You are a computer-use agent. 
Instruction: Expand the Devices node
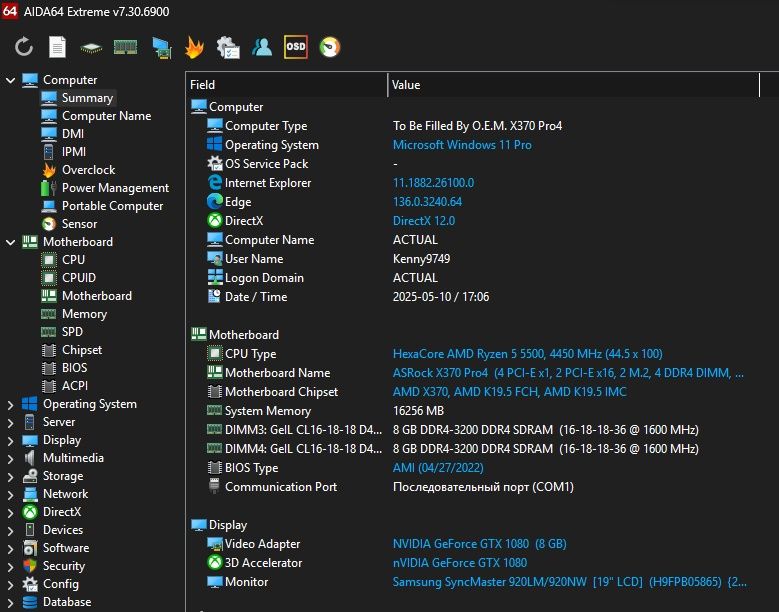(x=10, y=531)
